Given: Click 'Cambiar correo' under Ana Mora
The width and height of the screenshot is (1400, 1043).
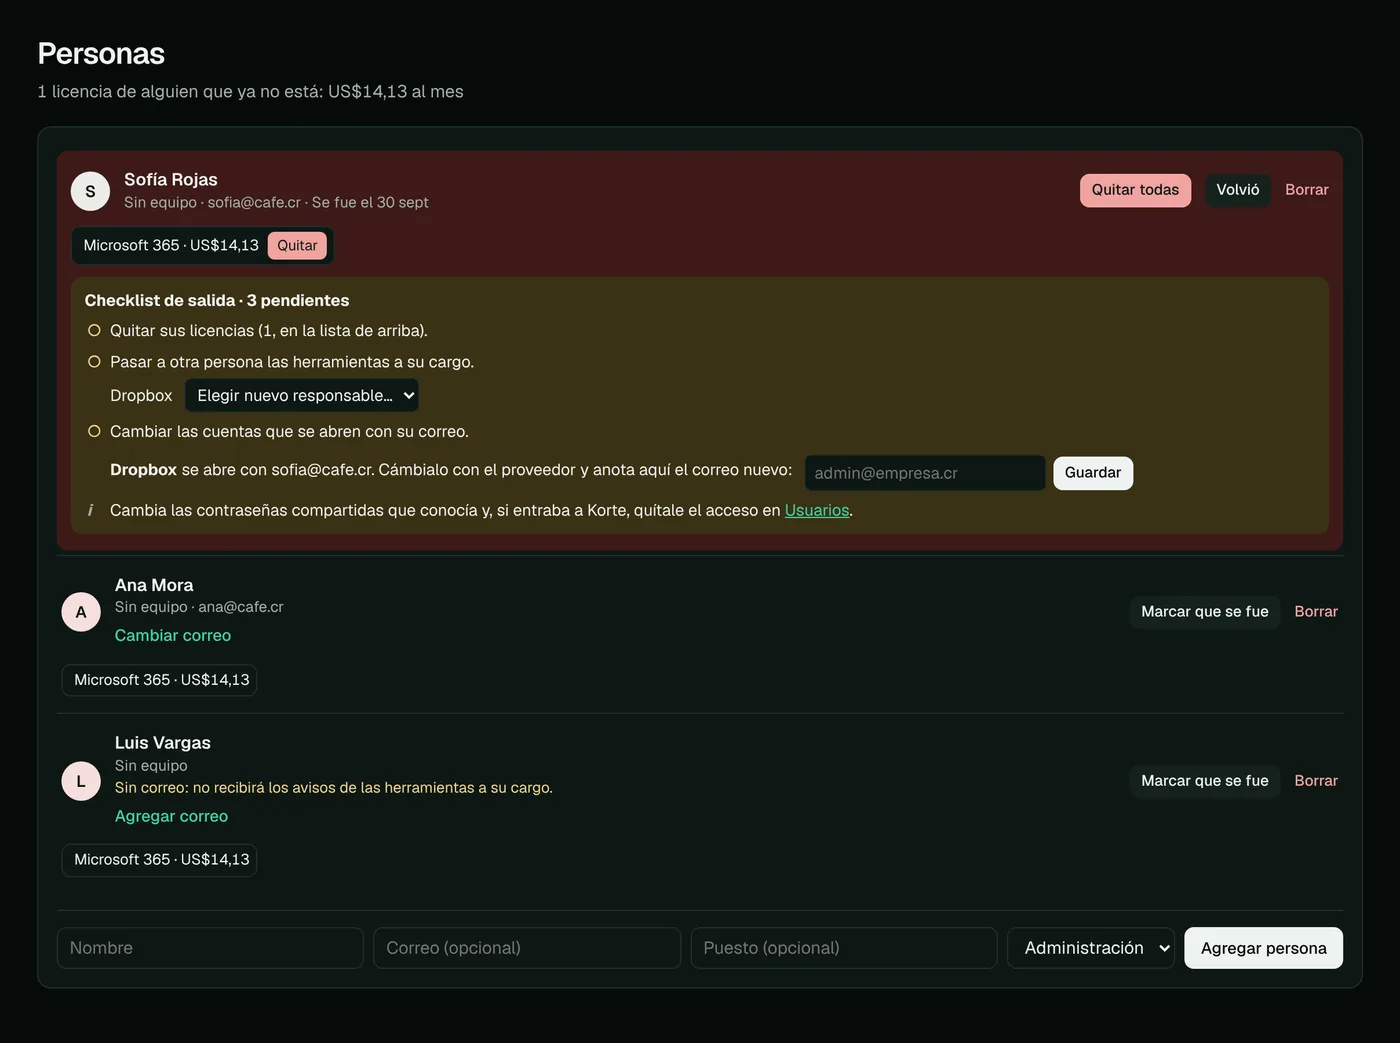Looking at the screenshot, I should [173, 635].
